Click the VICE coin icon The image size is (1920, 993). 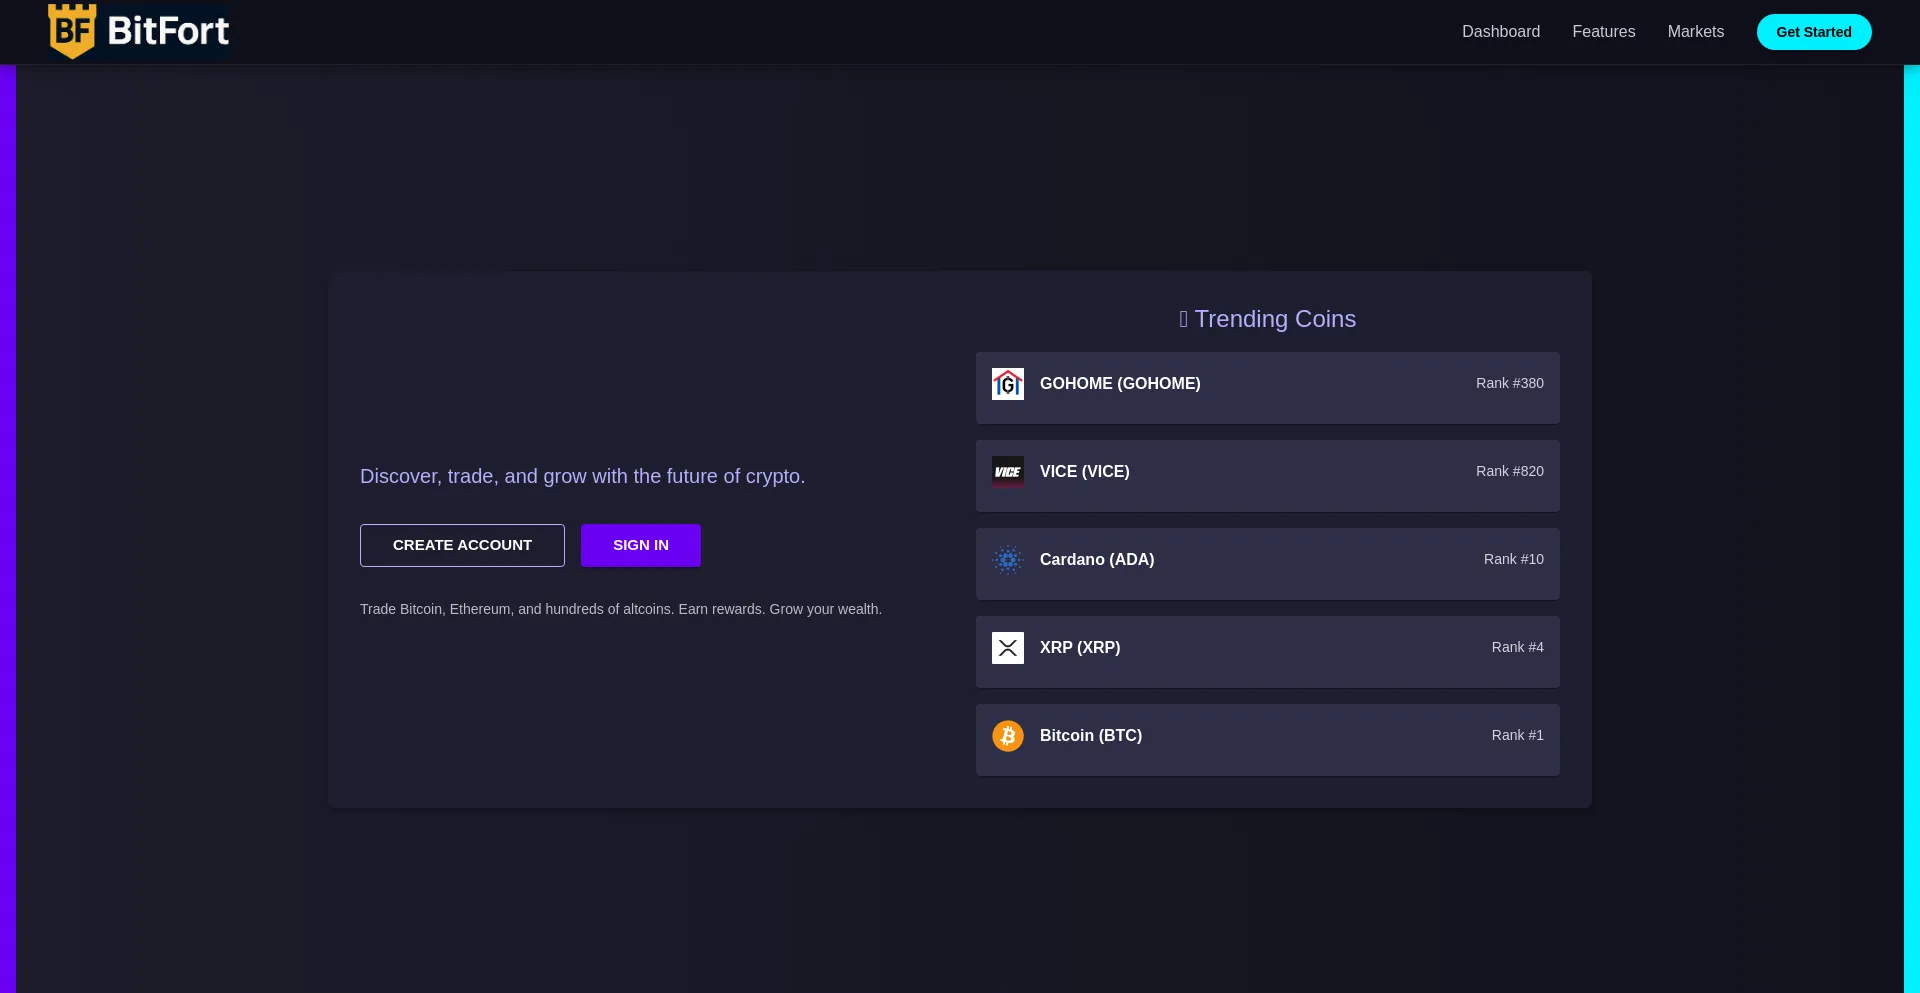coord(1008,472)
